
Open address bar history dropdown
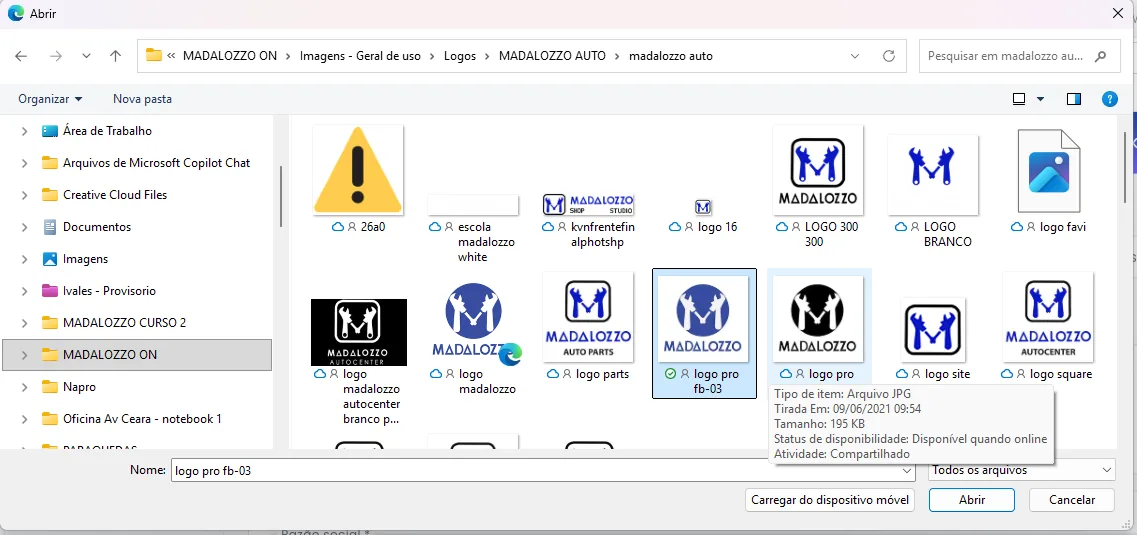point(855,56)
